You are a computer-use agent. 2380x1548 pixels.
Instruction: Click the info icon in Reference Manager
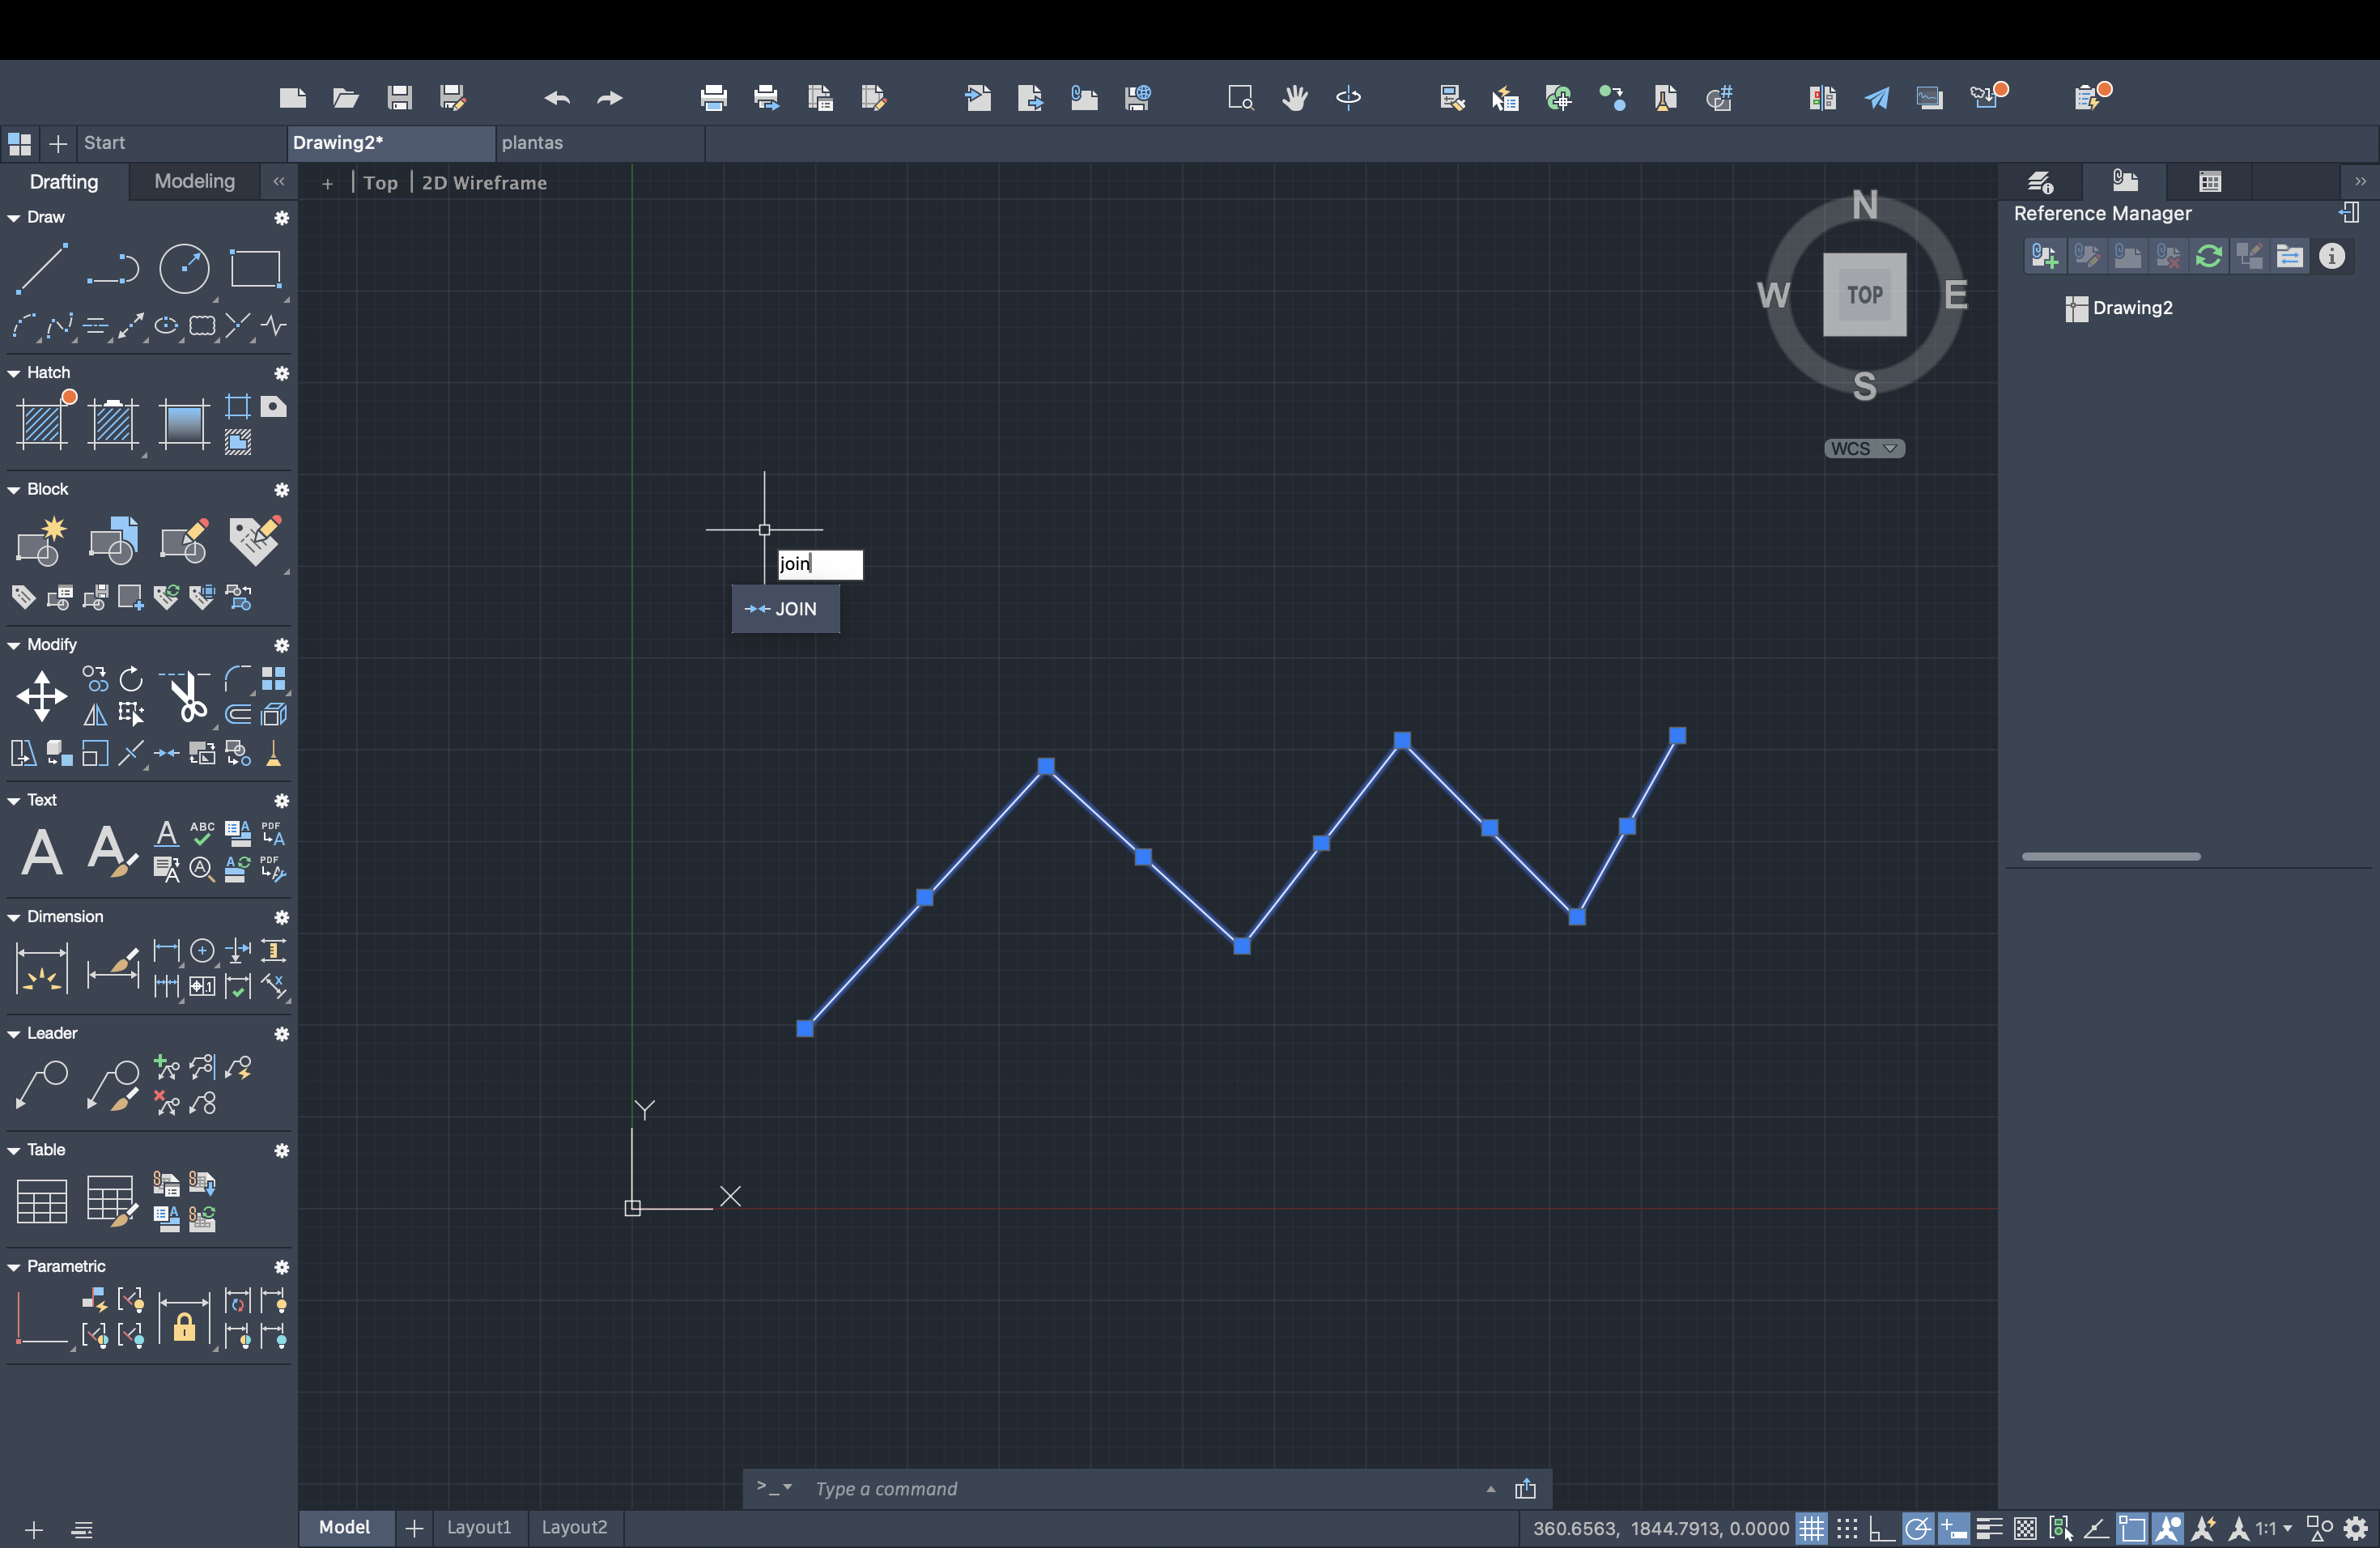click(x=2331, y=257)
